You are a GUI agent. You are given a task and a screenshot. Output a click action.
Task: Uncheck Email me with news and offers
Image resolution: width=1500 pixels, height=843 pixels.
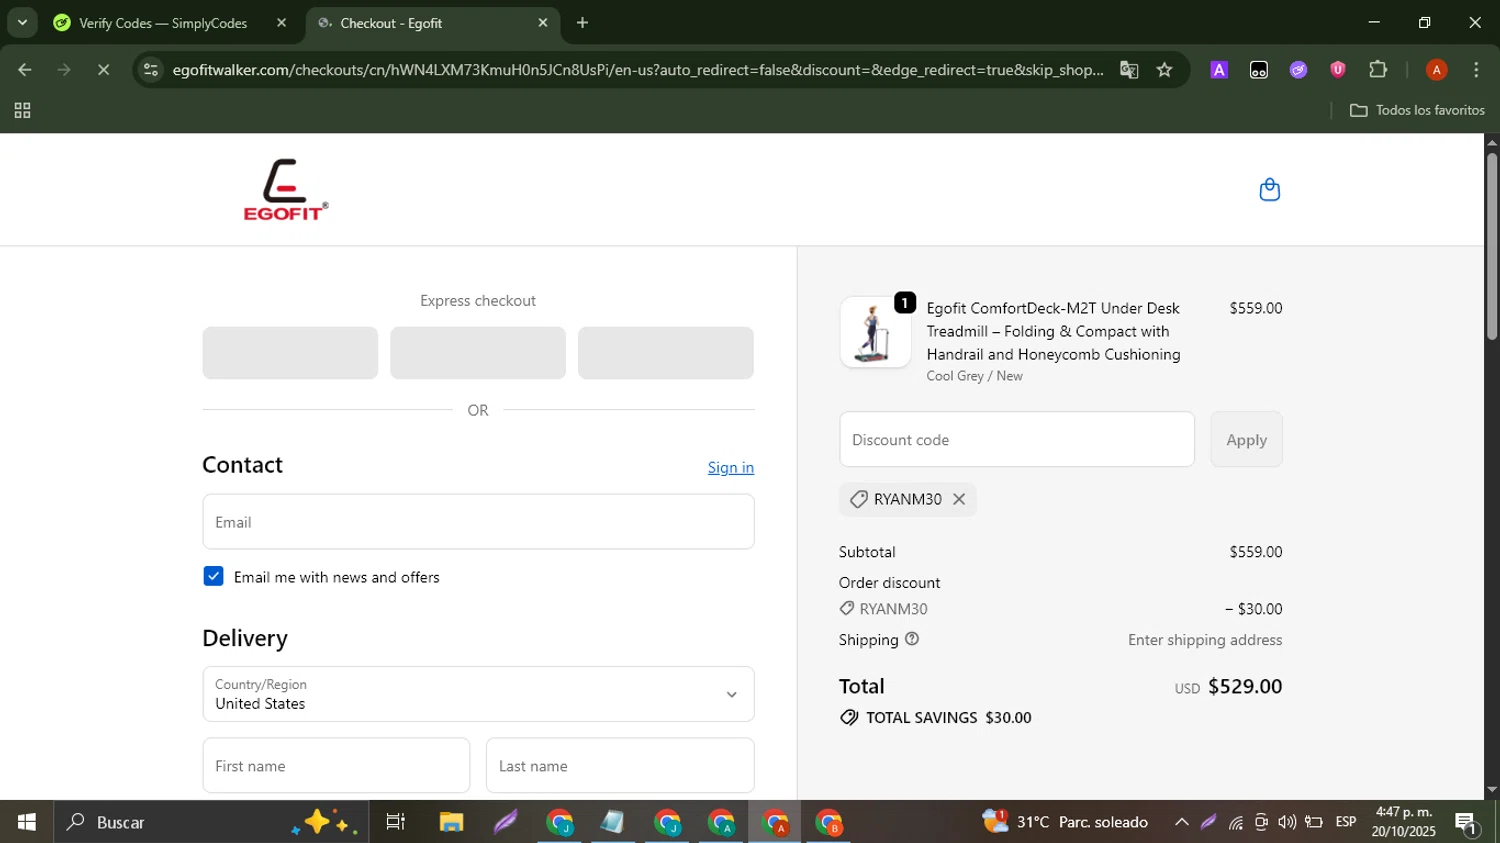point(213,576)
